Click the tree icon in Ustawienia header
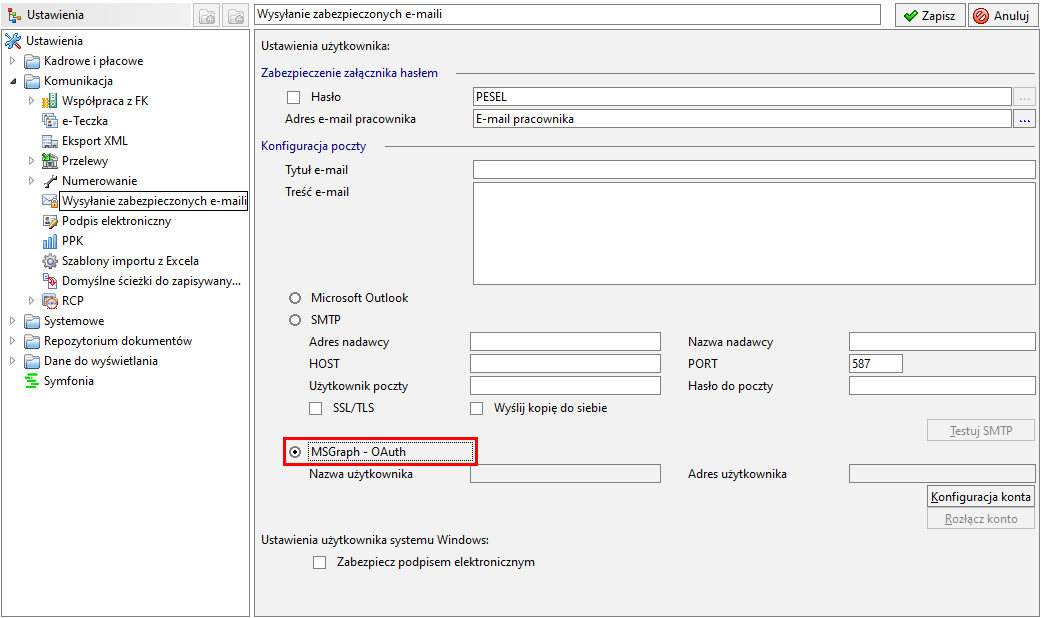The image size is (1041, 618). click(x=14, y=15)
